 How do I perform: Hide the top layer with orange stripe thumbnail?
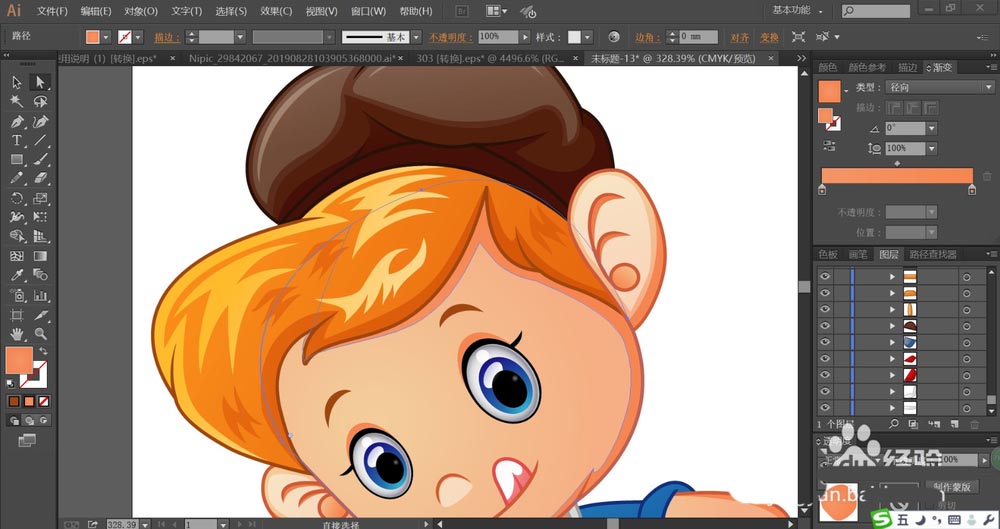[x=825, y=276]
